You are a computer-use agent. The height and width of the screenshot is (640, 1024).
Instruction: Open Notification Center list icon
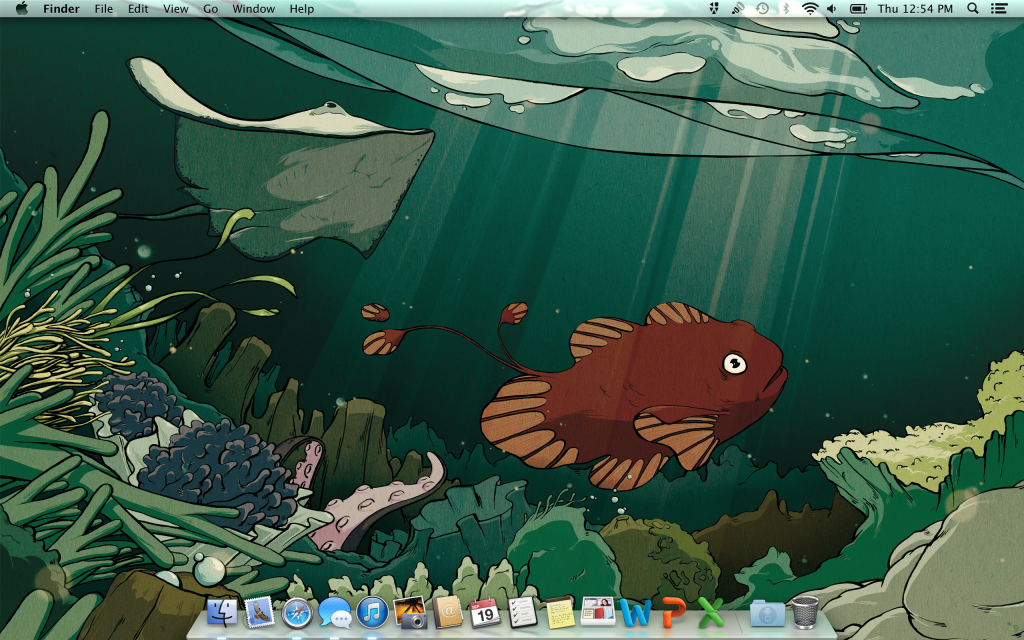[x=999, y=8]
